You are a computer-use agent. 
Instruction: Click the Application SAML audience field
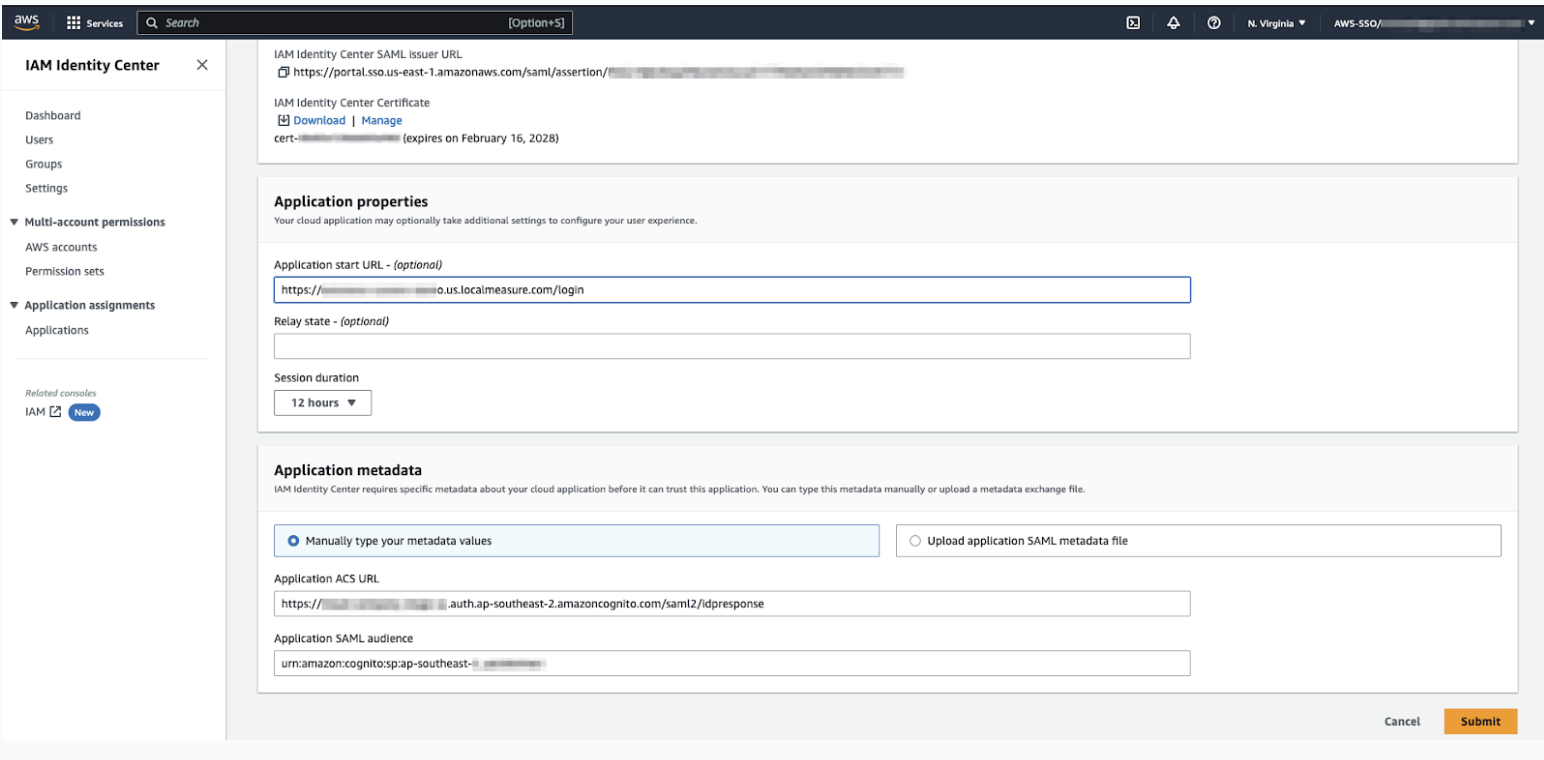[732, 663]
